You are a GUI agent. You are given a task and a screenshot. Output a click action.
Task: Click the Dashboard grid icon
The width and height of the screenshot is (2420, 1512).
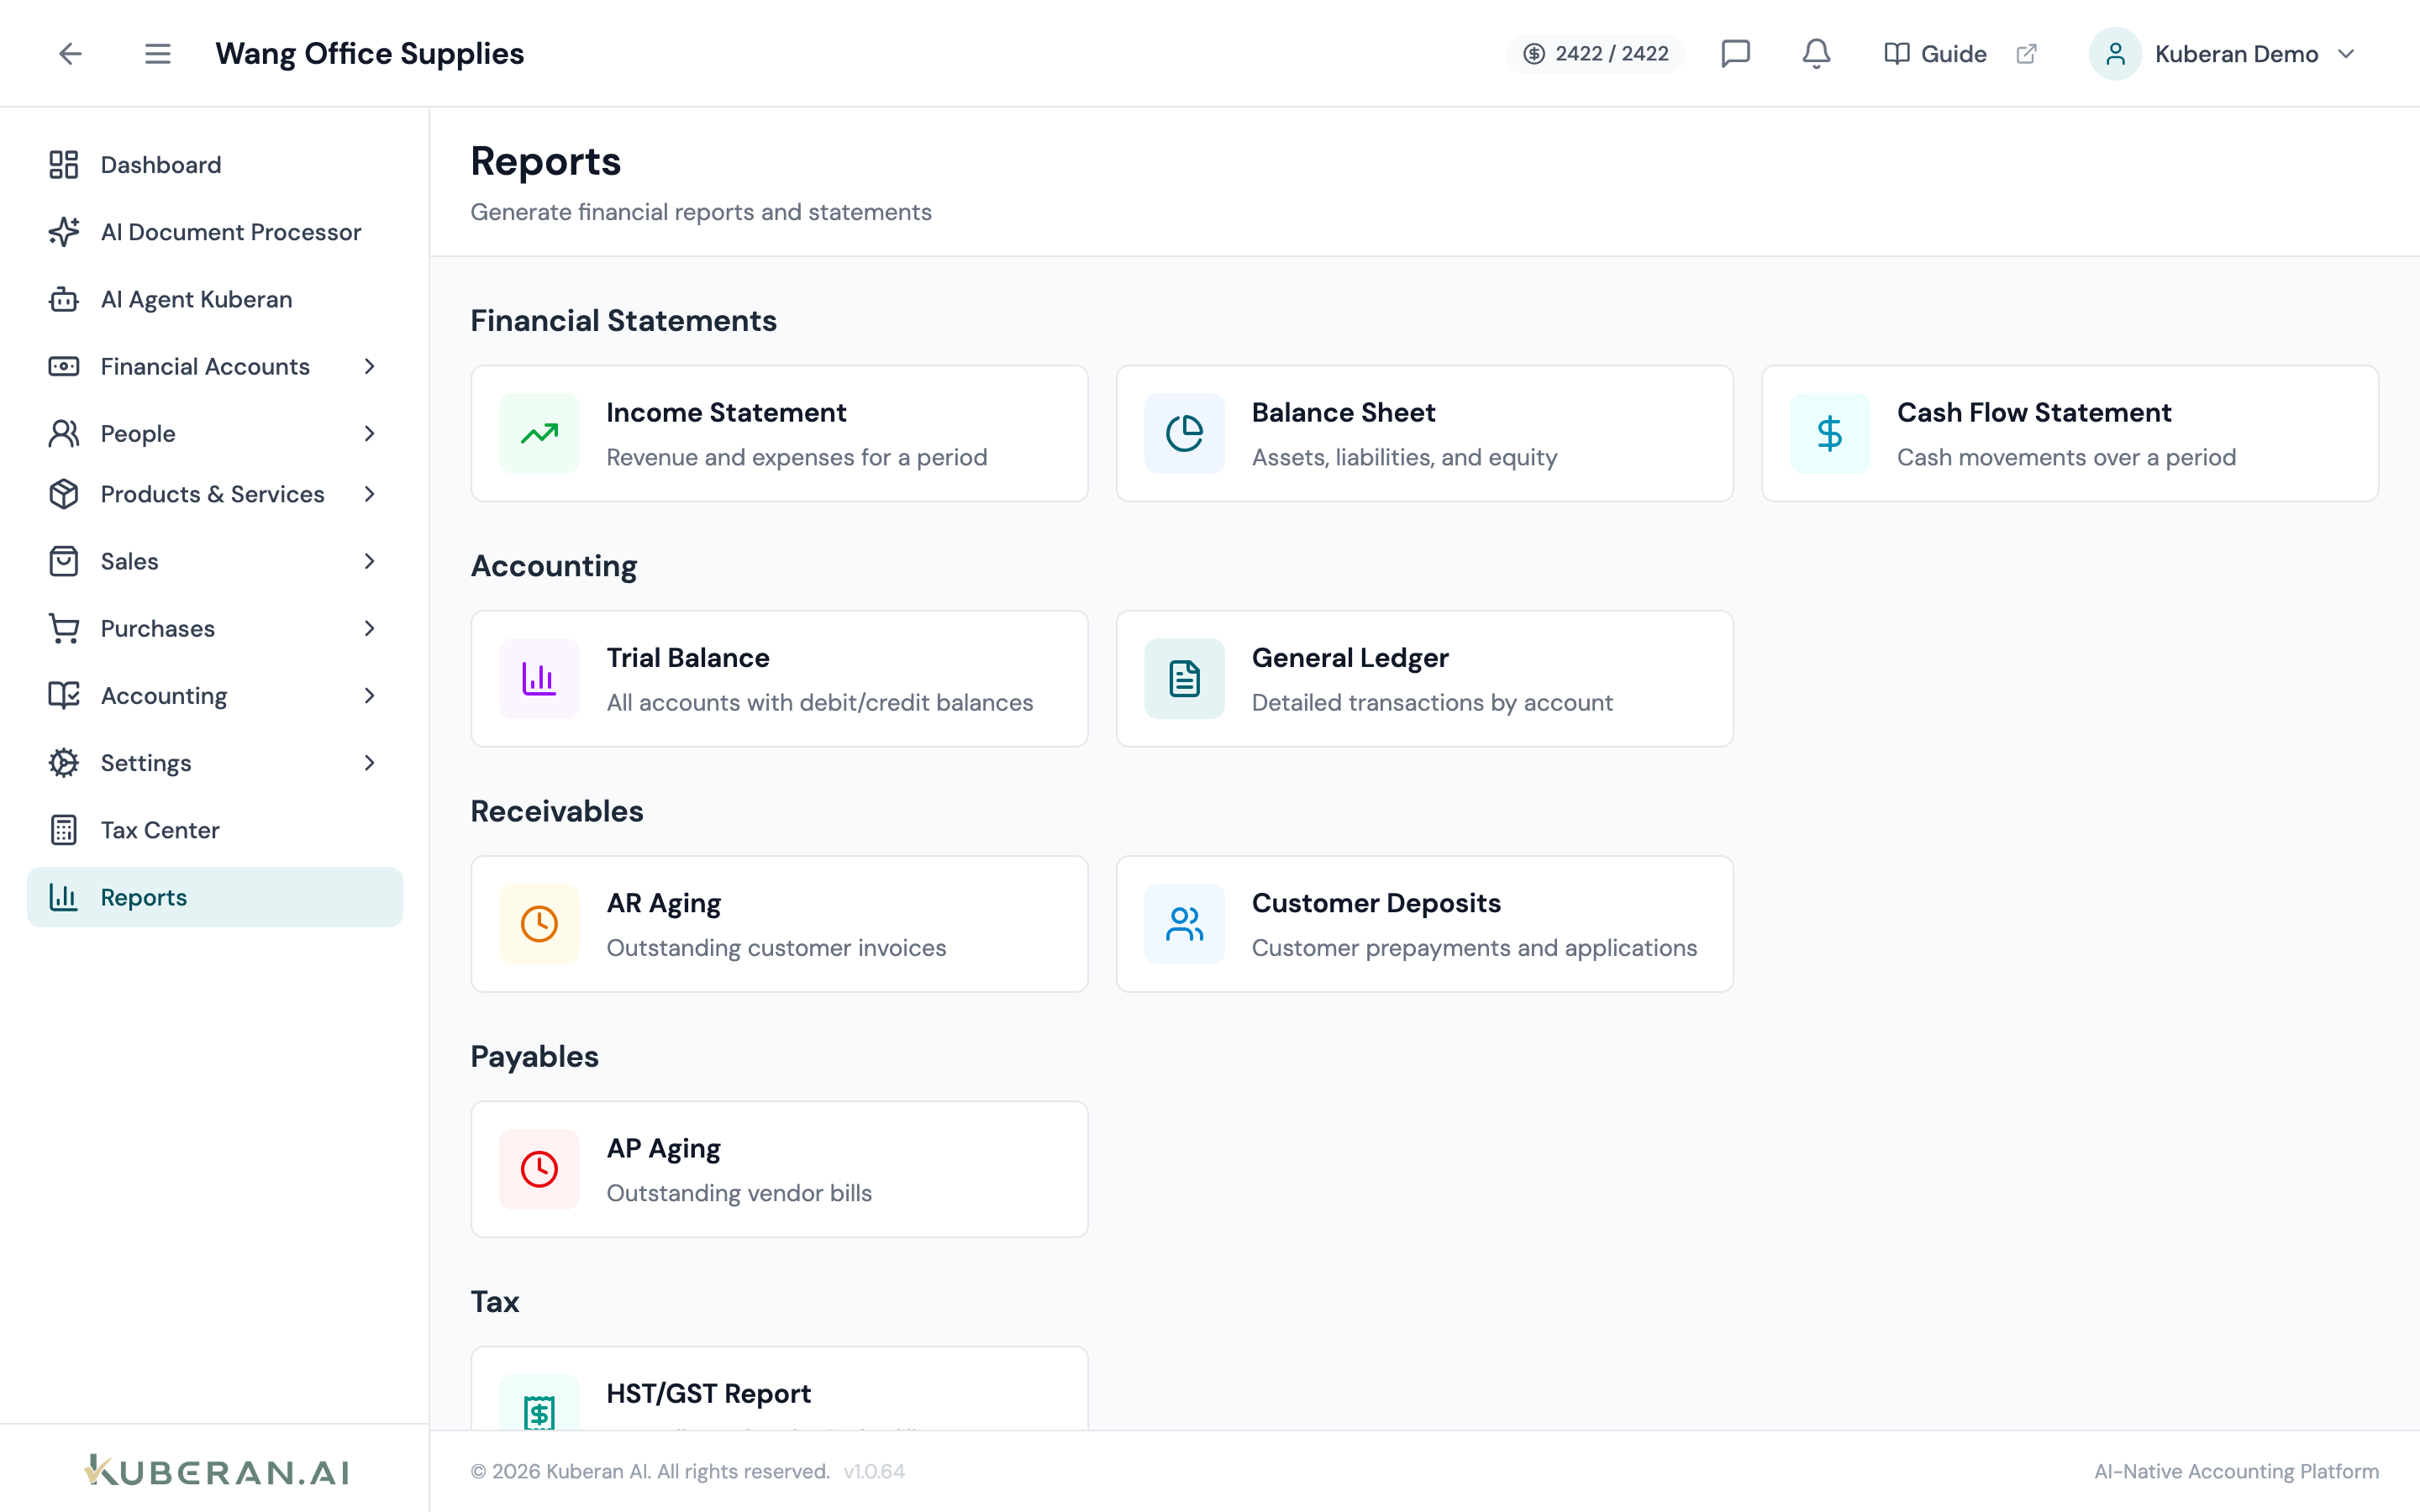coord(64,165)
